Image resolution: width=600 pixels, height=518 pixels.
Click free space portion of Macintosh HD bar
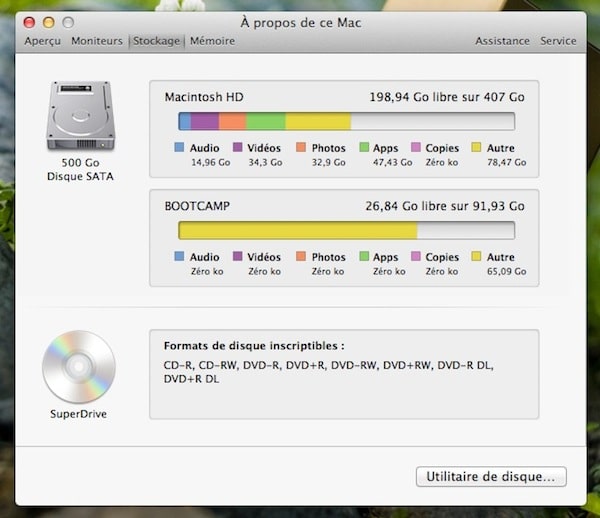pyautogui.click(x=433, y=121)
